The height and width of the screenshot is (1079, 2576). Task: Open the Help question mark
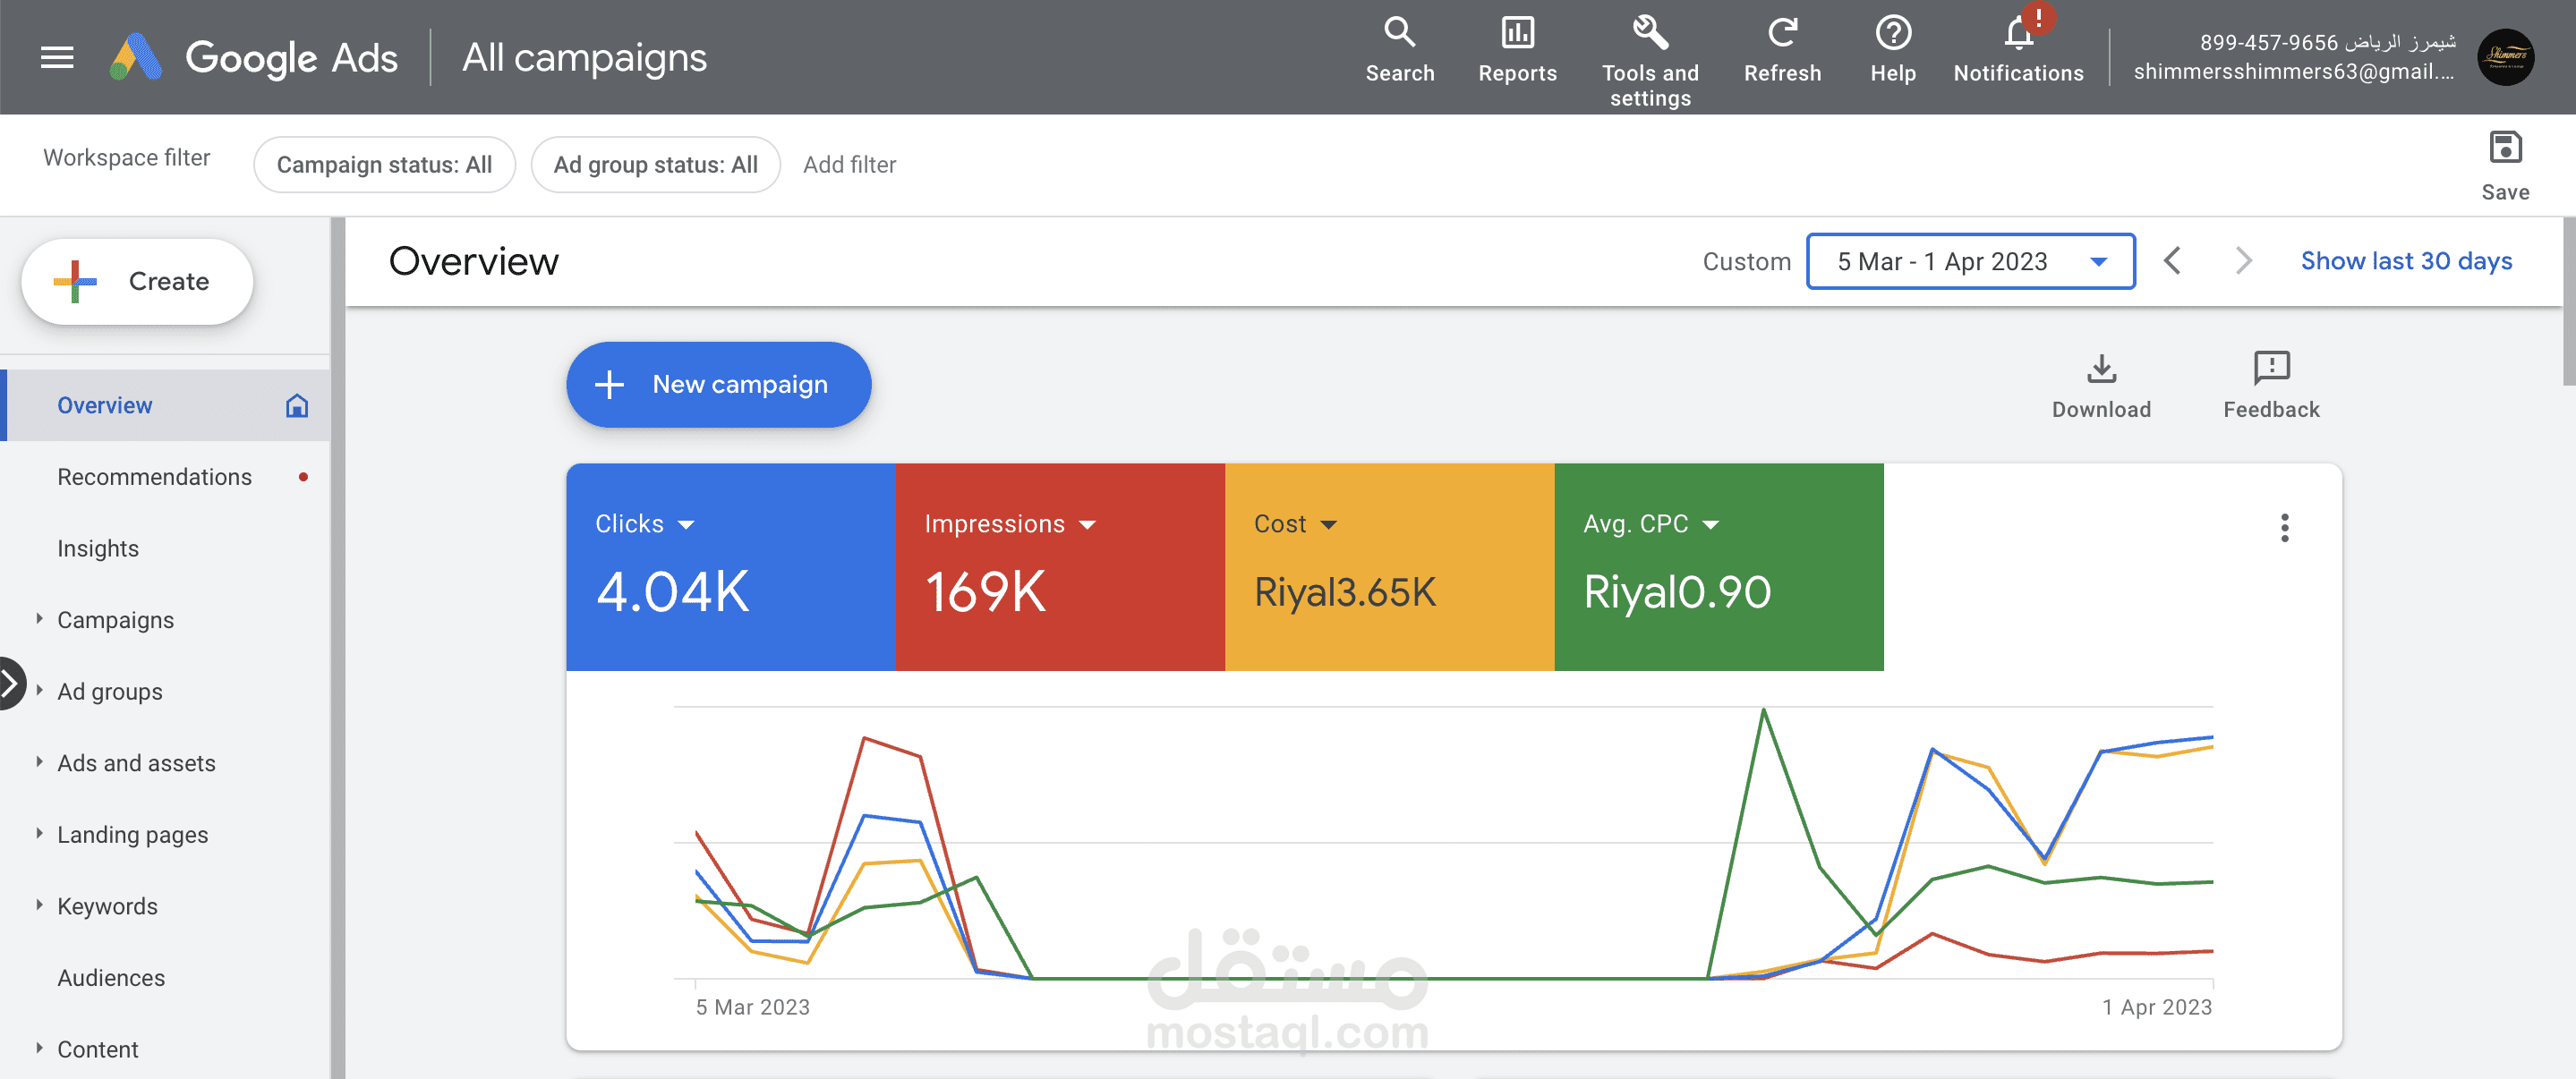1892,33
